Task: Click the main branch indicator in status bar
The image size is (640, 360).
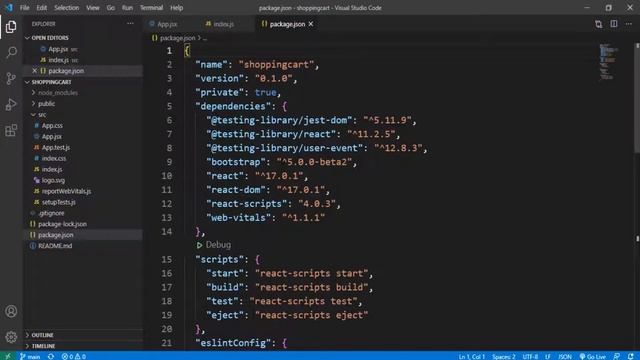Action: pos(30,356)
